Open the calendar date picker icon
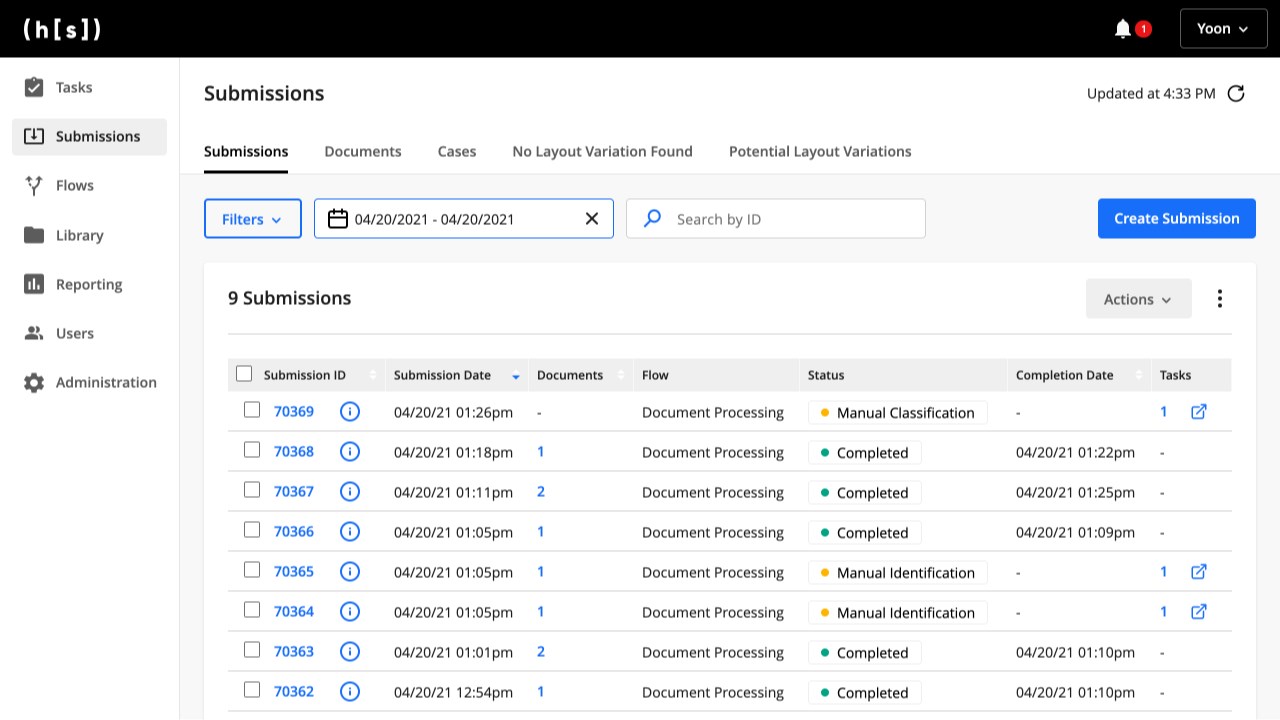Viewport: 1280px width, 720px height. click(338, 219)
